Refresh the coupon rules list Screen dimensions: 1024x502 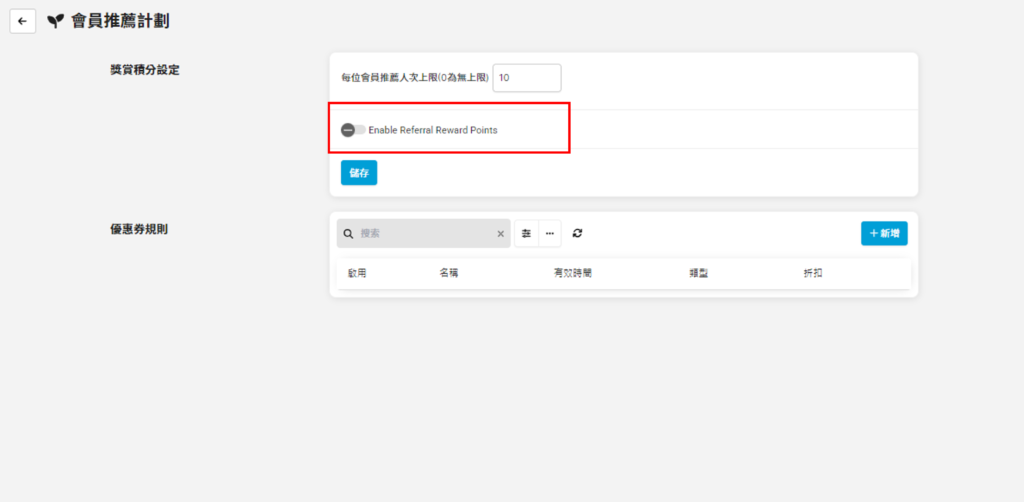point(577,233)
